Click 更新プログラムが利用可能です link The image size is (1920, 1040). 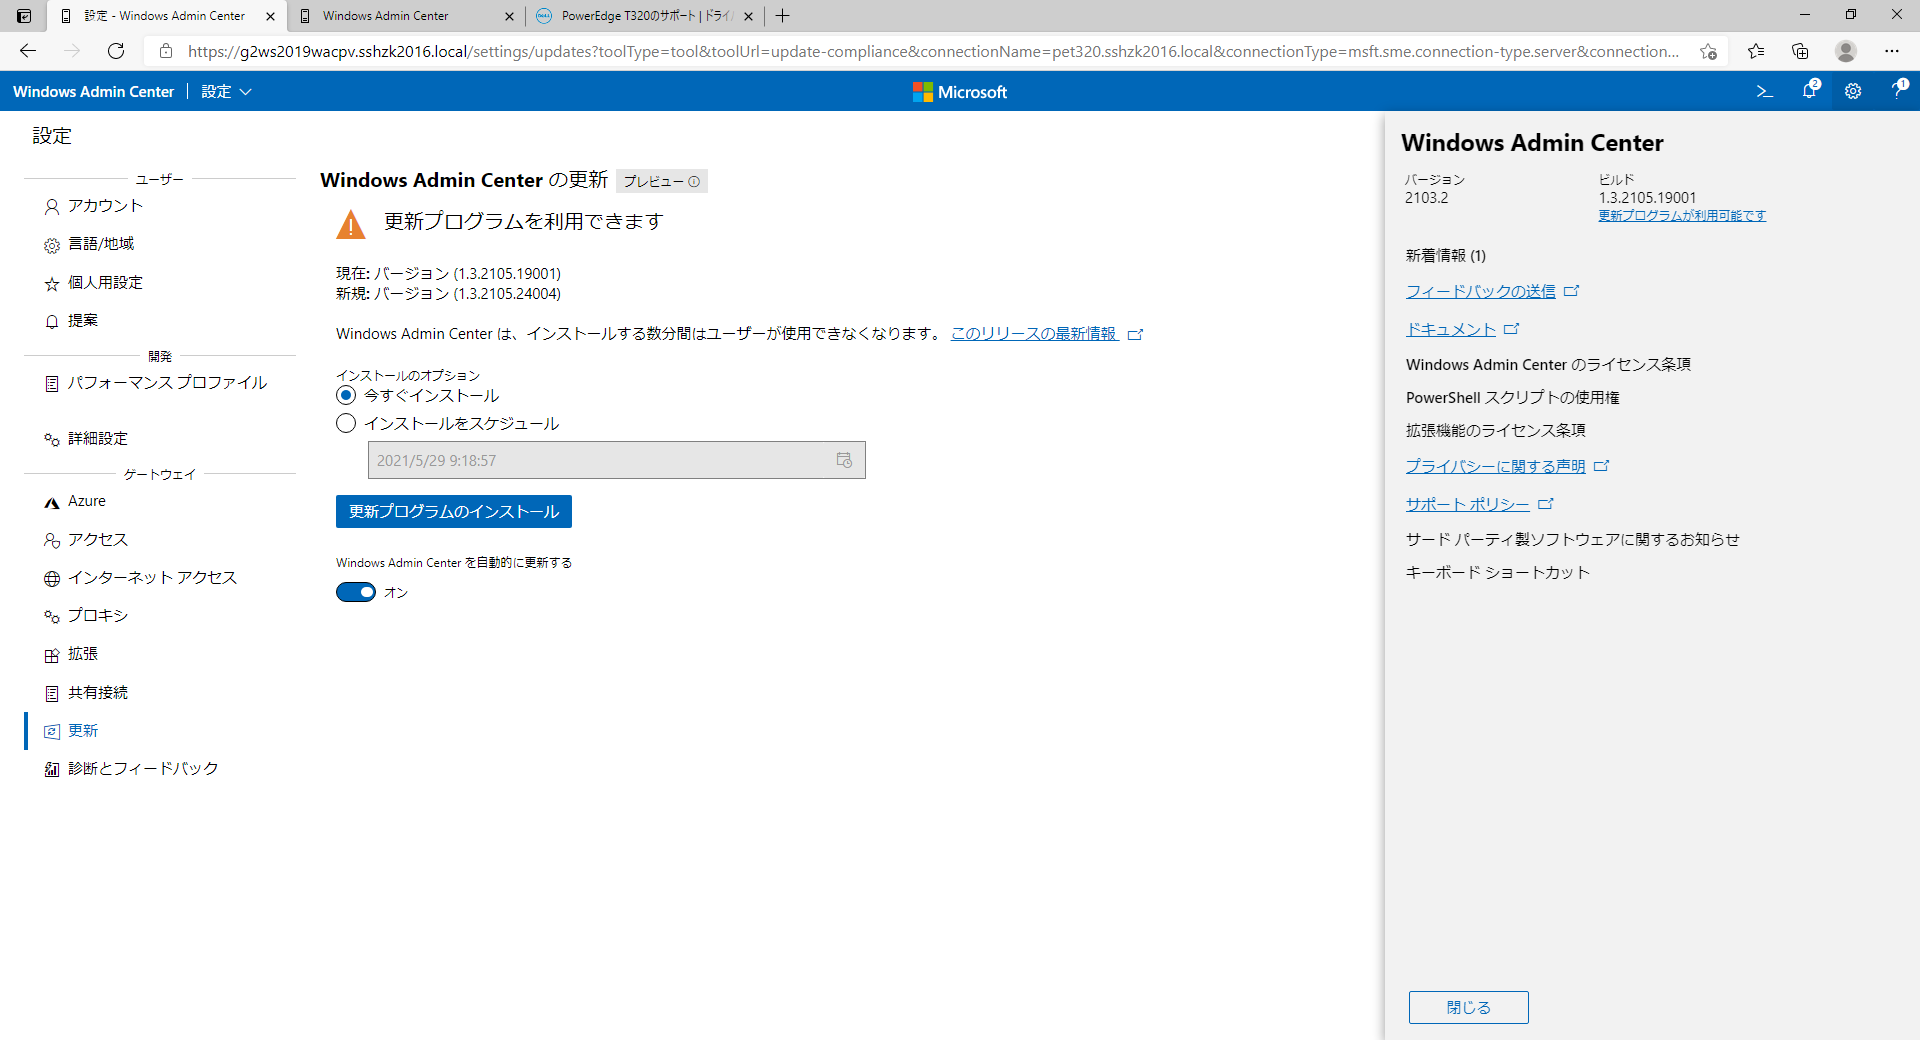click(x=1682, y=216)
